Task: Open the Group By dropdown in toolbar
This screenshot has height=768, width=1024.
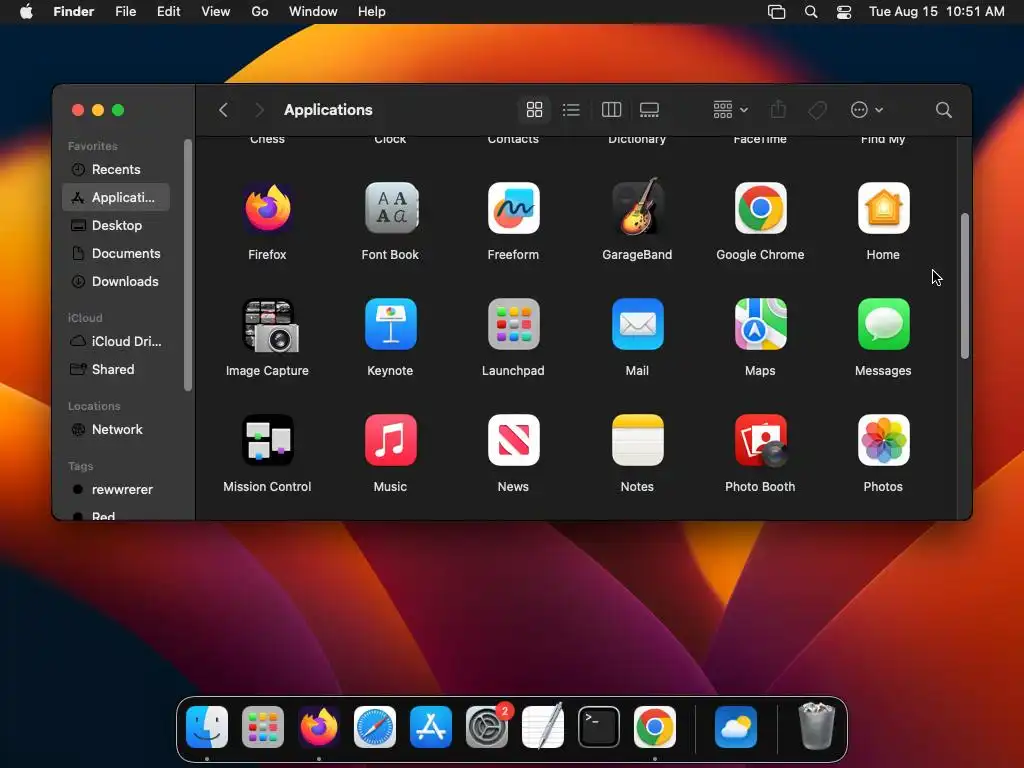Action: pyautogui.click(x=730, y=110)
